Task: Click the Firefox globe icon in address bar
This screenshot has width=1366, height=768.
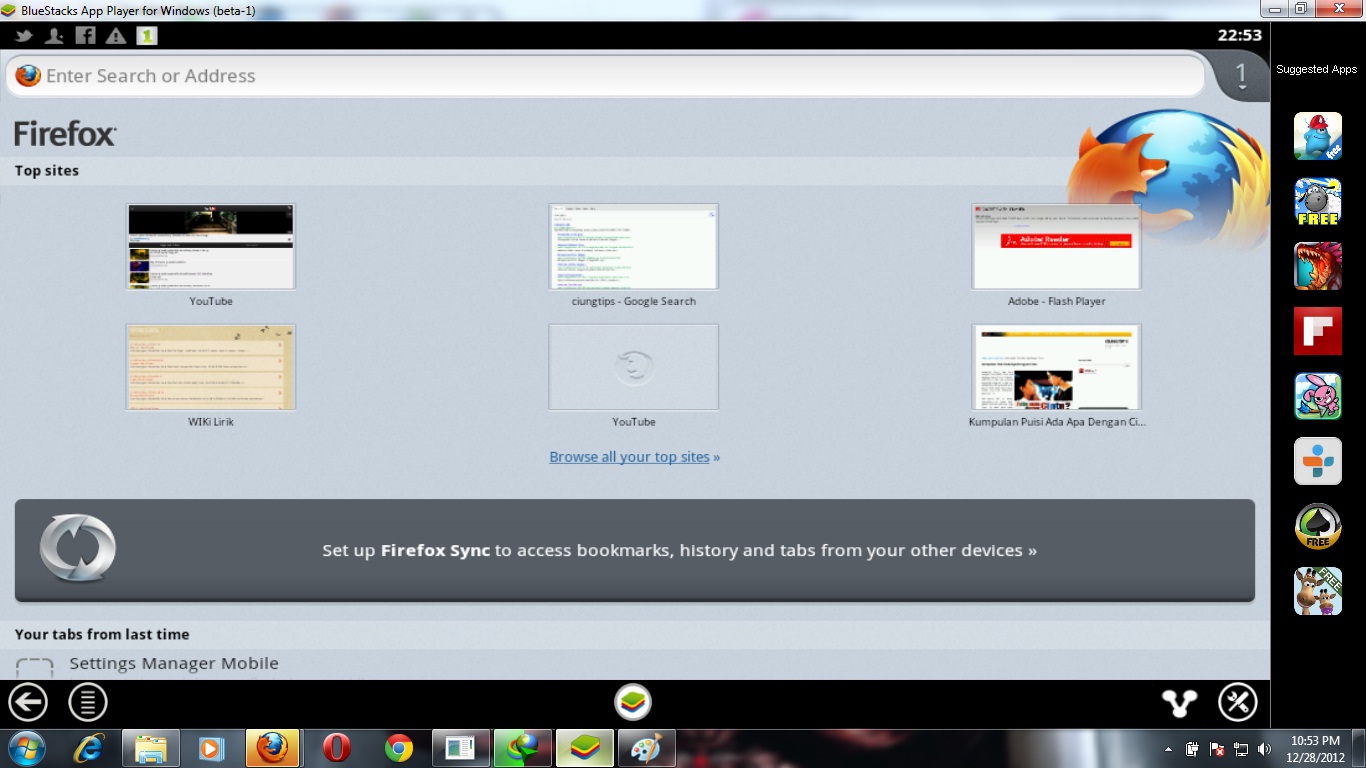Action: click(x=28, y=76)
